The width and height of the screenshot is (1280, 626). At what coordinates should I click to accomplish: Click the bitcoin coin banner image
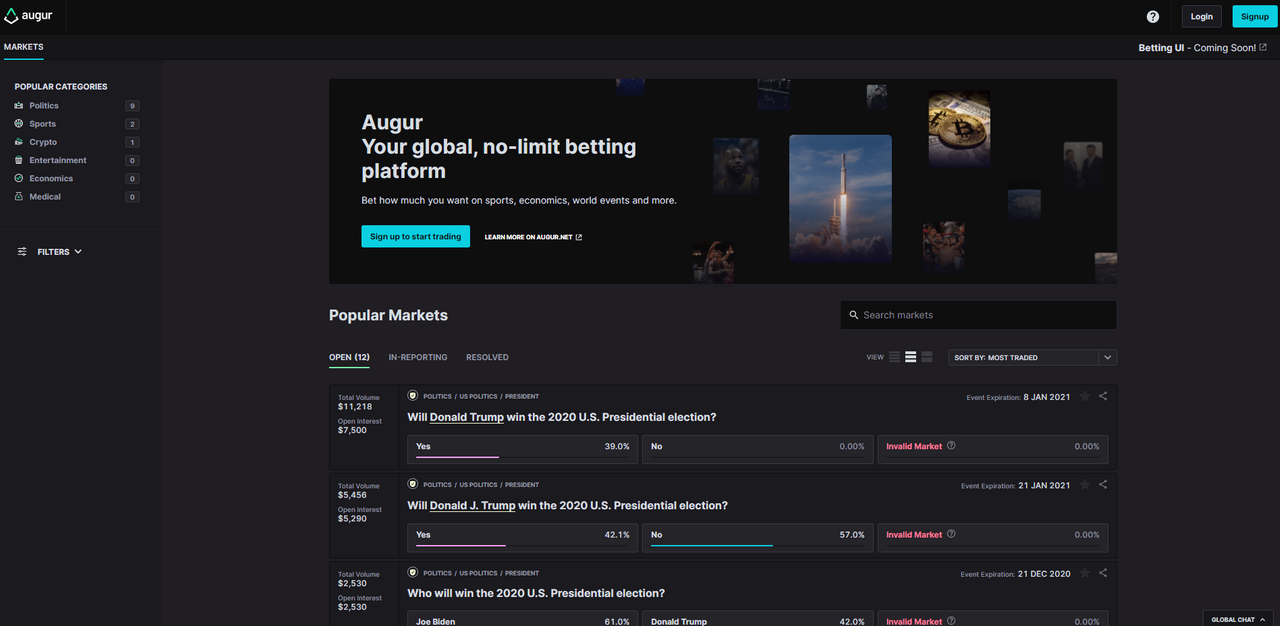[959, 128]
